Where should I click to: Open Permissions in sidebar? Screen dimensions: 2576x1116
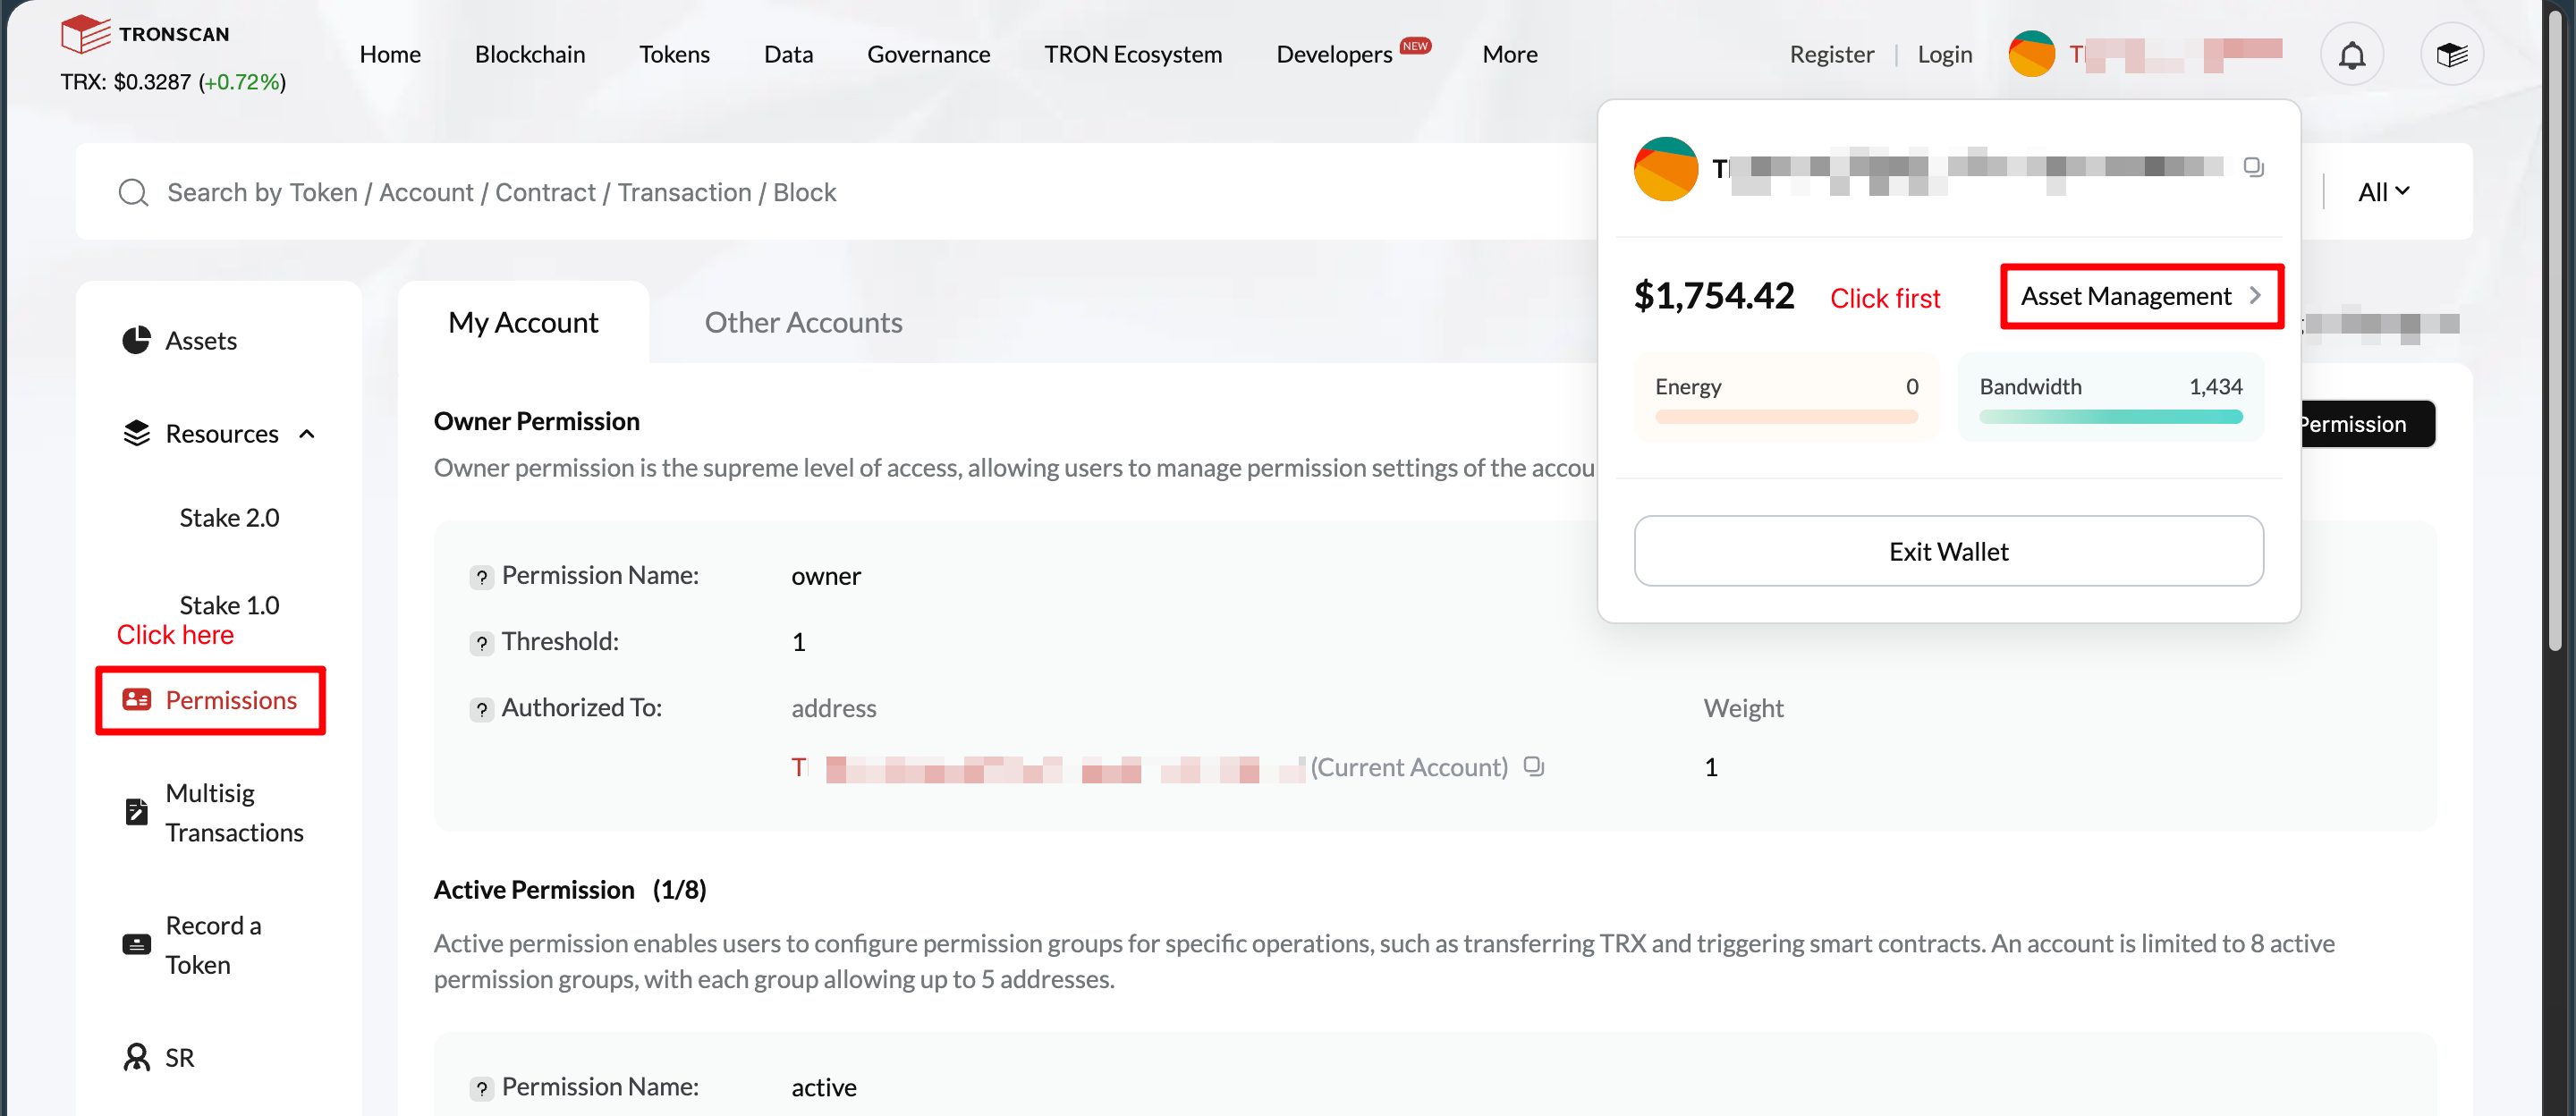click(x=211, y=700)
